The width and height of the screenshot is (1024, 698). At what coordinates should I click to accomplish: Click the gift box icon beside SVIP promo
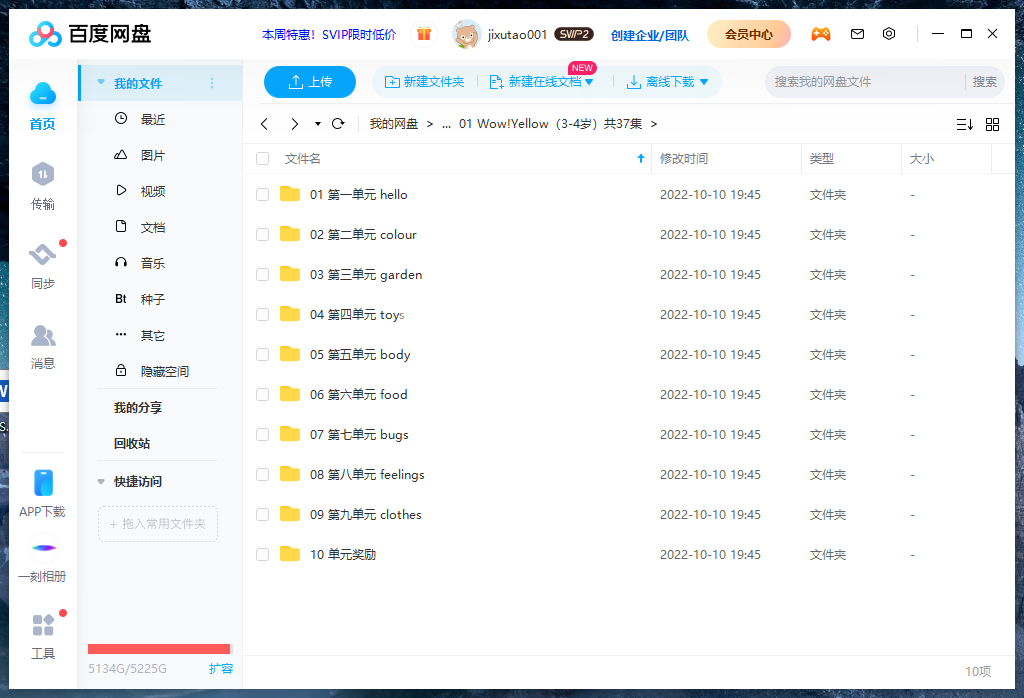[x=424, y=34]
